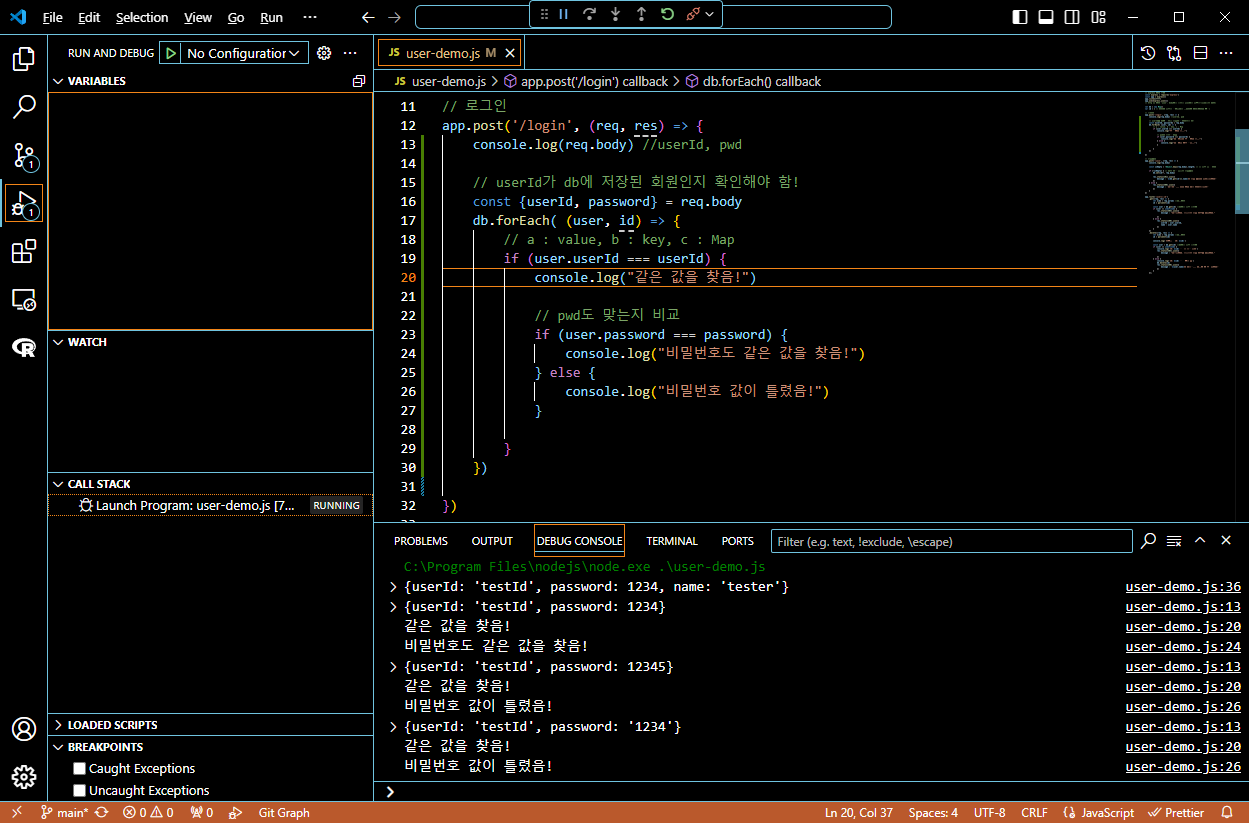1249x823 pixels.
Task: Toggle the secondary side bar visibility
Action: click(1072, 17)
